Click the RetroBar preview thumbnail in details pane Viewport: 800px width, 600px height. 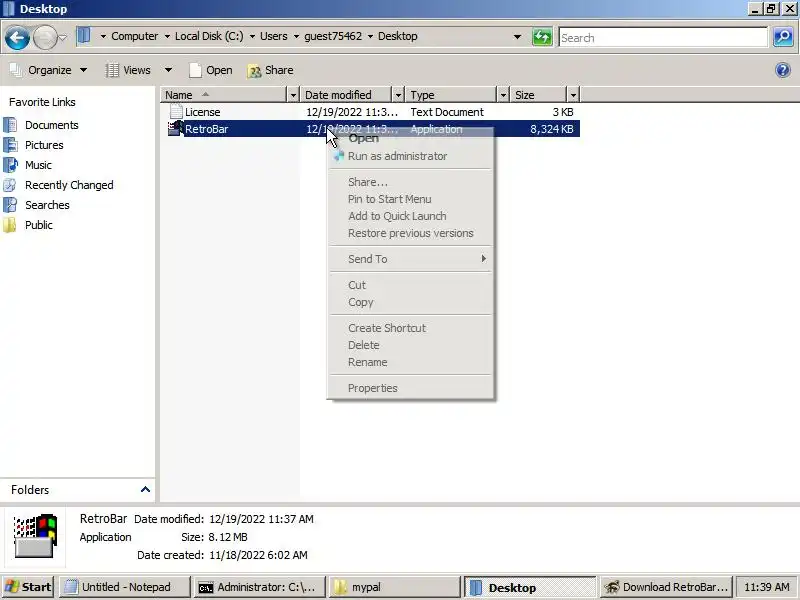pos(35,536)
